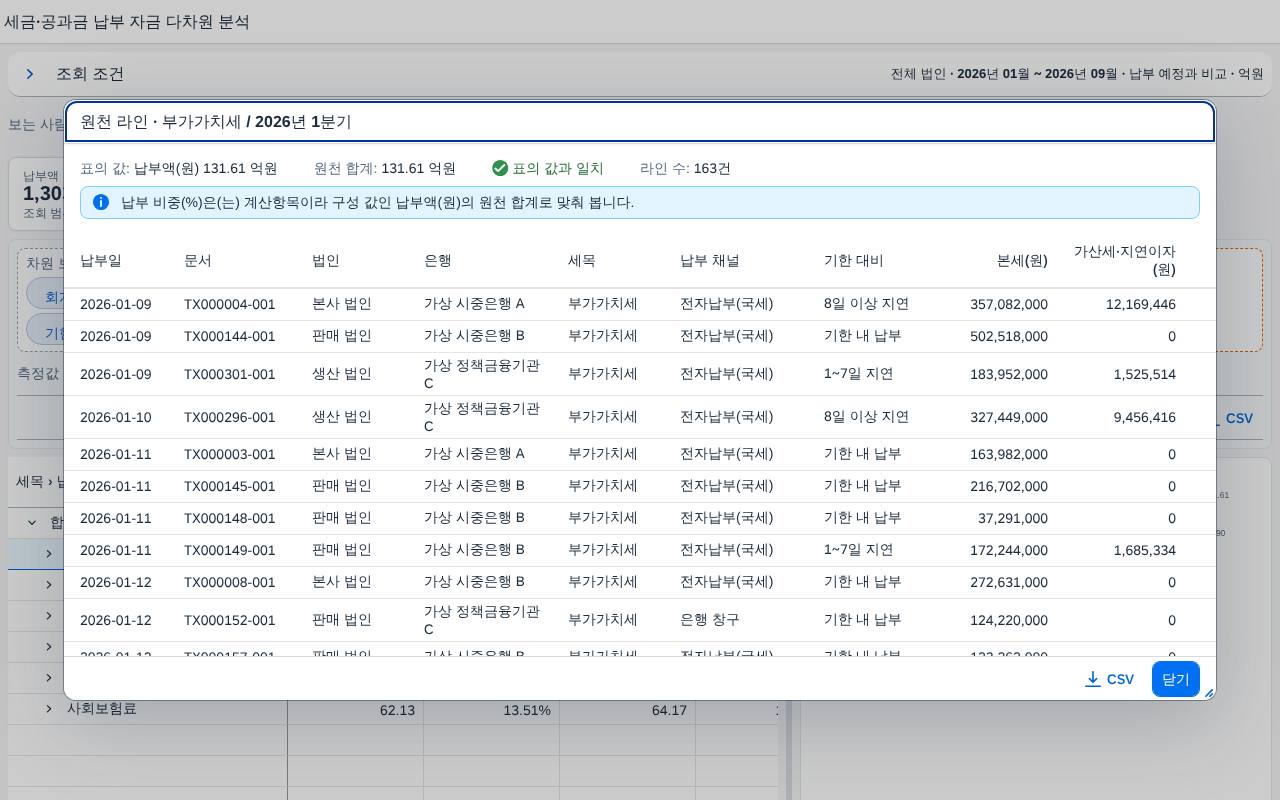Viewport: 1280px width, 800px height.
Task: Click the surcharge value 12,169,446
Action: pyautogui.click(x=1141, y=304)
